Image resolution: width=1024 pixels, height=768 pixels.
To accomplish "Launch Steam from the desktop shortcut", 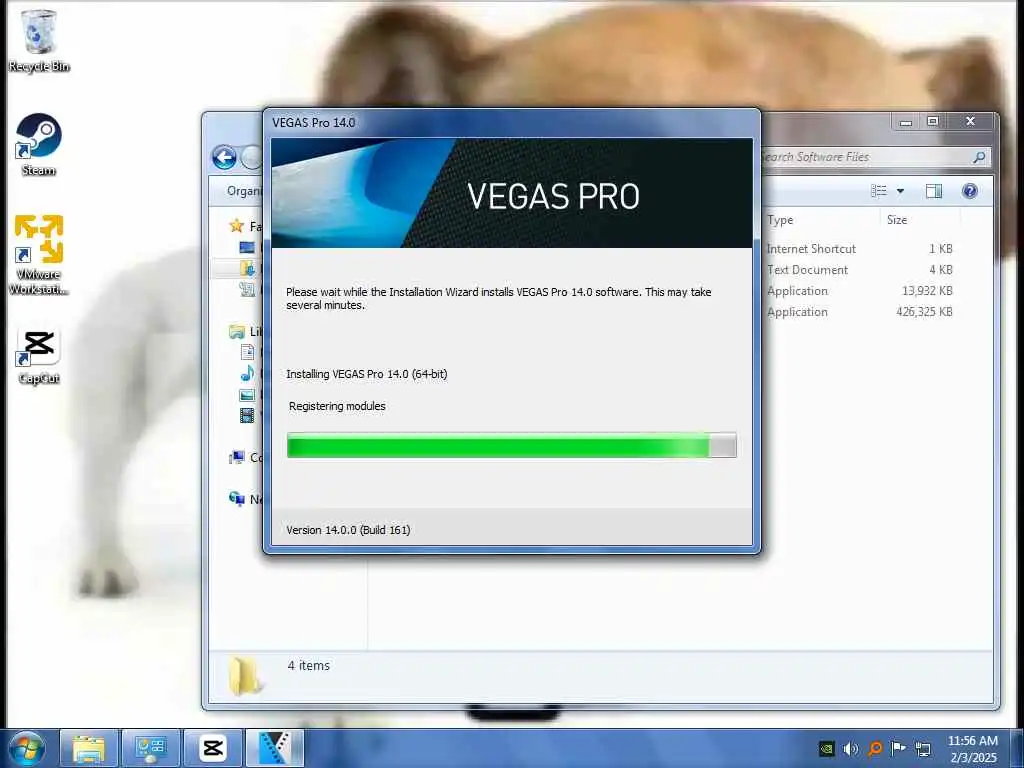I will pyautogui.click(x=38, y=144).
